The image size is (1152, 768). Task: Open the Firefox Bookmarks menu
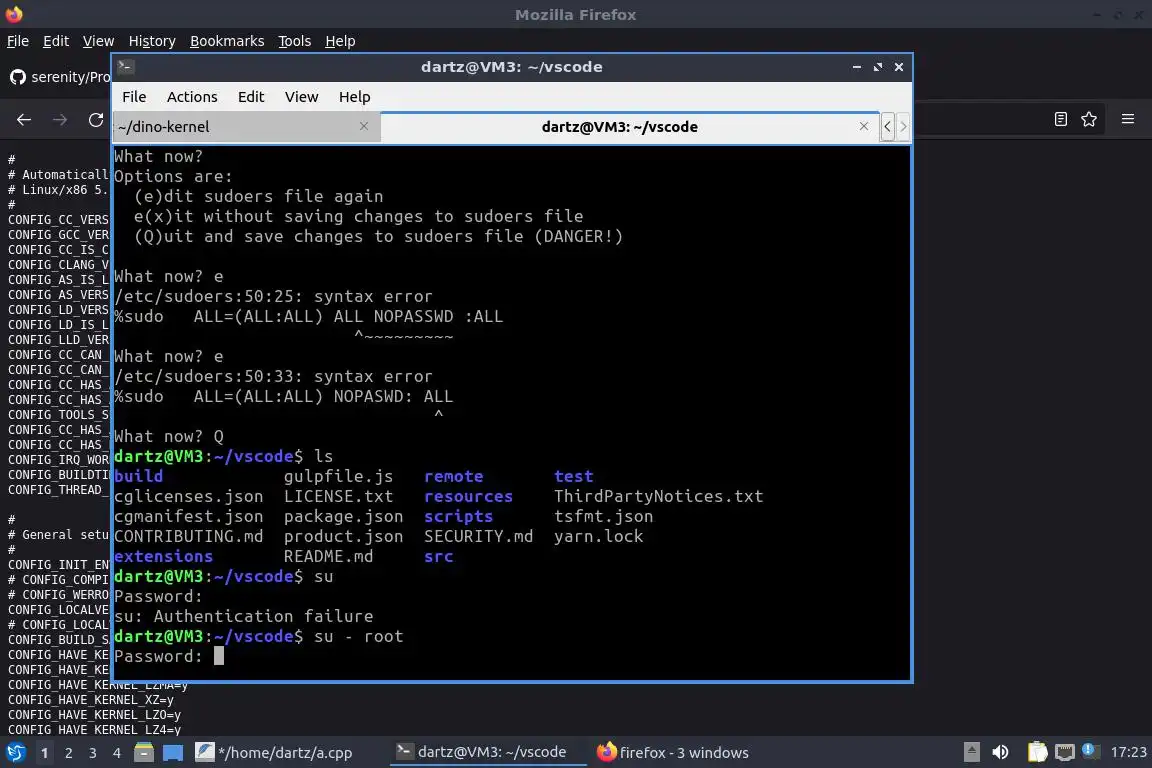pos(227,41)
